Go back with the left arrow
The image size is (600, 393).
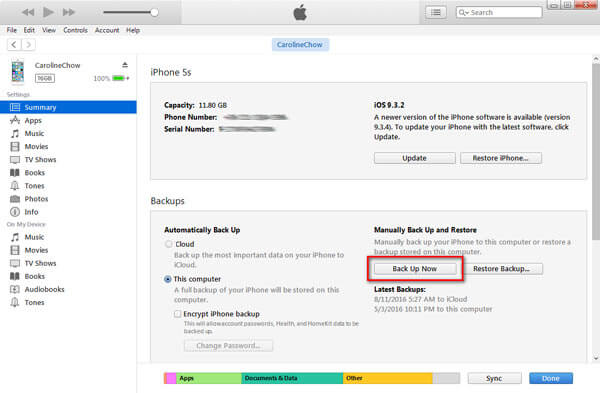coord(14,44)
